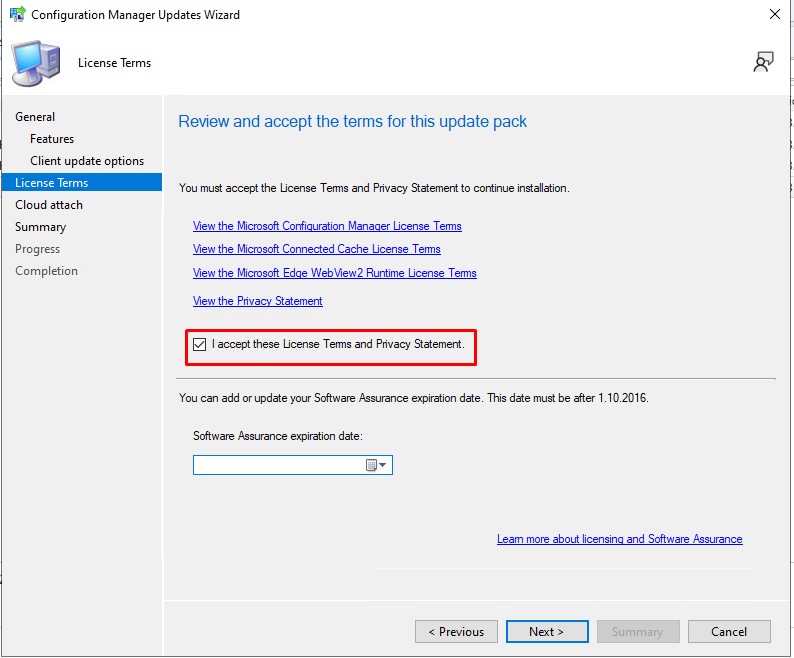
Task: Go to Features step in sidebar
Action: point(52,139)
